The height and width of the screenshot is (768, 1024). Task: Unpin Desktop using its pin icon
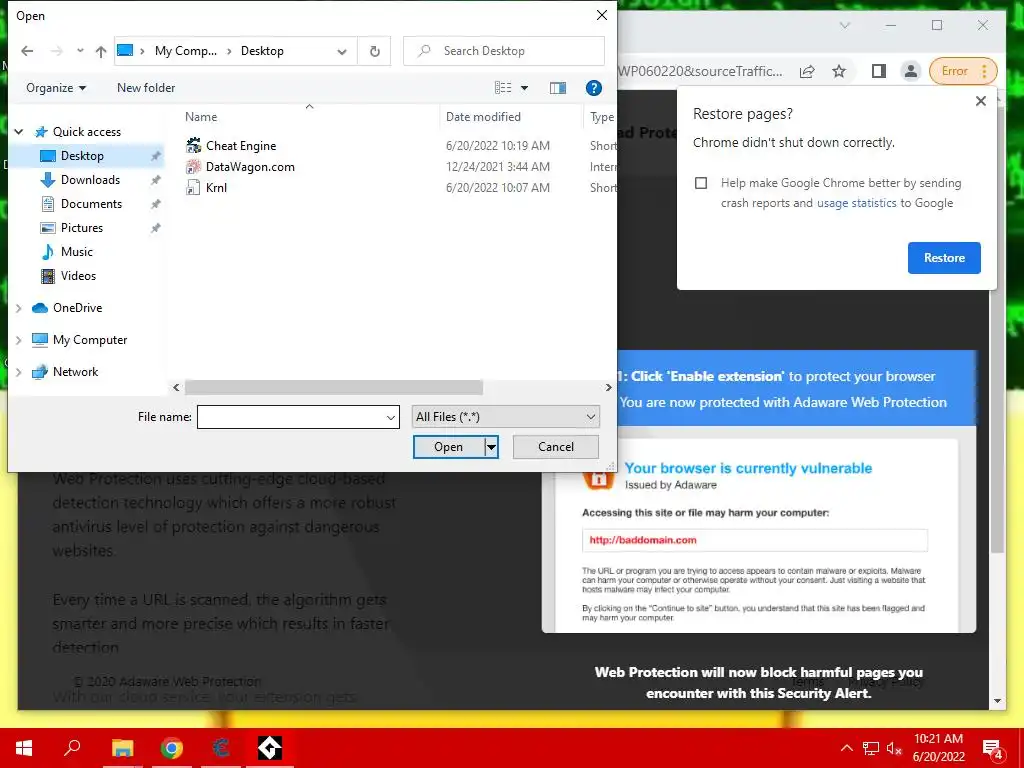(155, 156)
